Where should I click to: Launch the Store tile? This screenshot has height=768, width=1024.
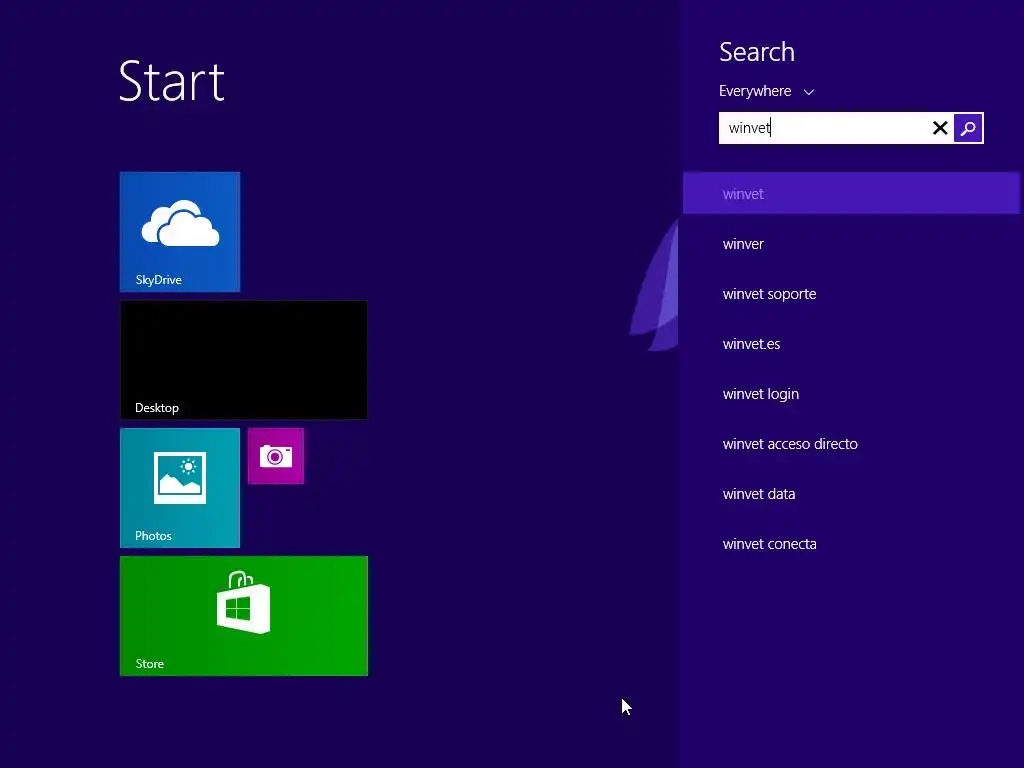244,616
